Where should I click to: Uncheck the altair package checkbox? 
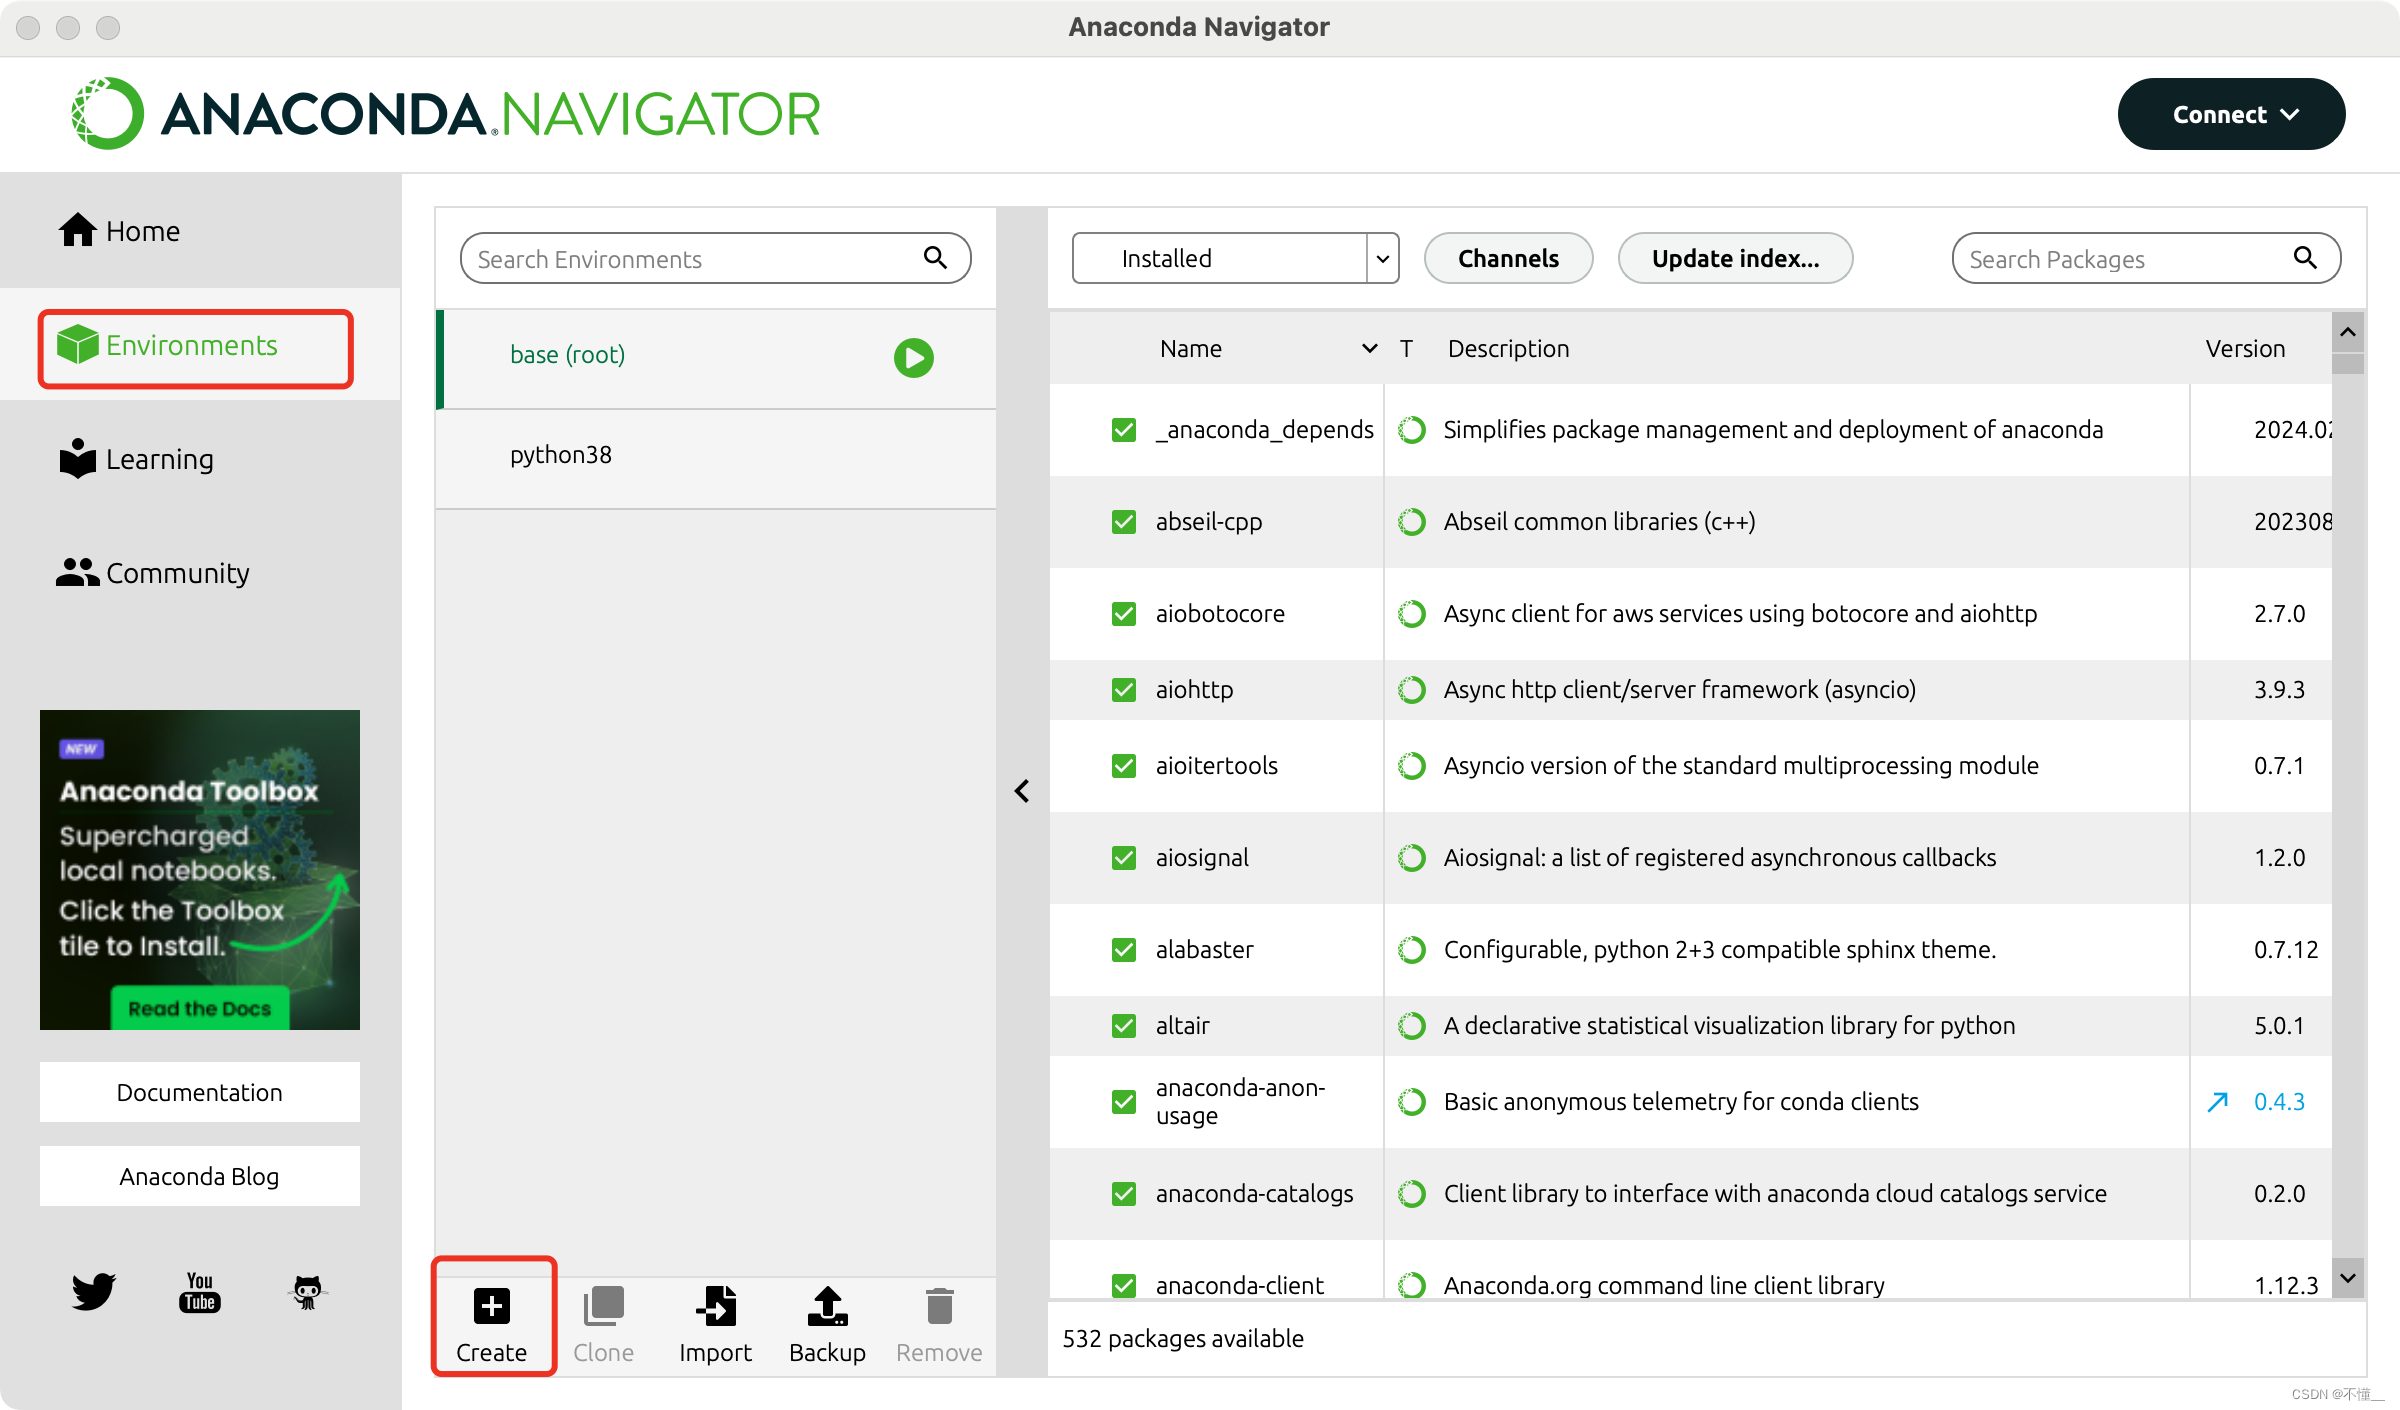click(x=1124, y=1026)
